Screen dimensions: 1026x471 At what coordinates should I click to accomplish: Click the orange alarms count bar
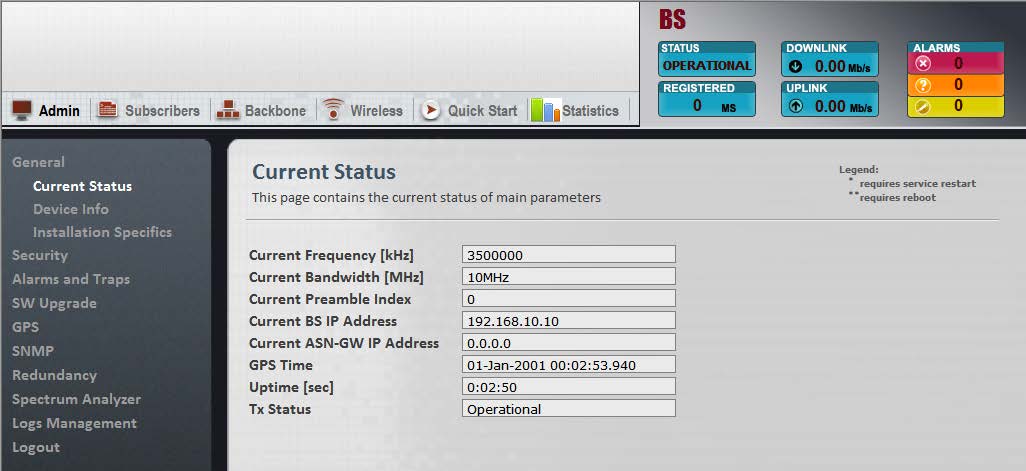tap(955, 85)
